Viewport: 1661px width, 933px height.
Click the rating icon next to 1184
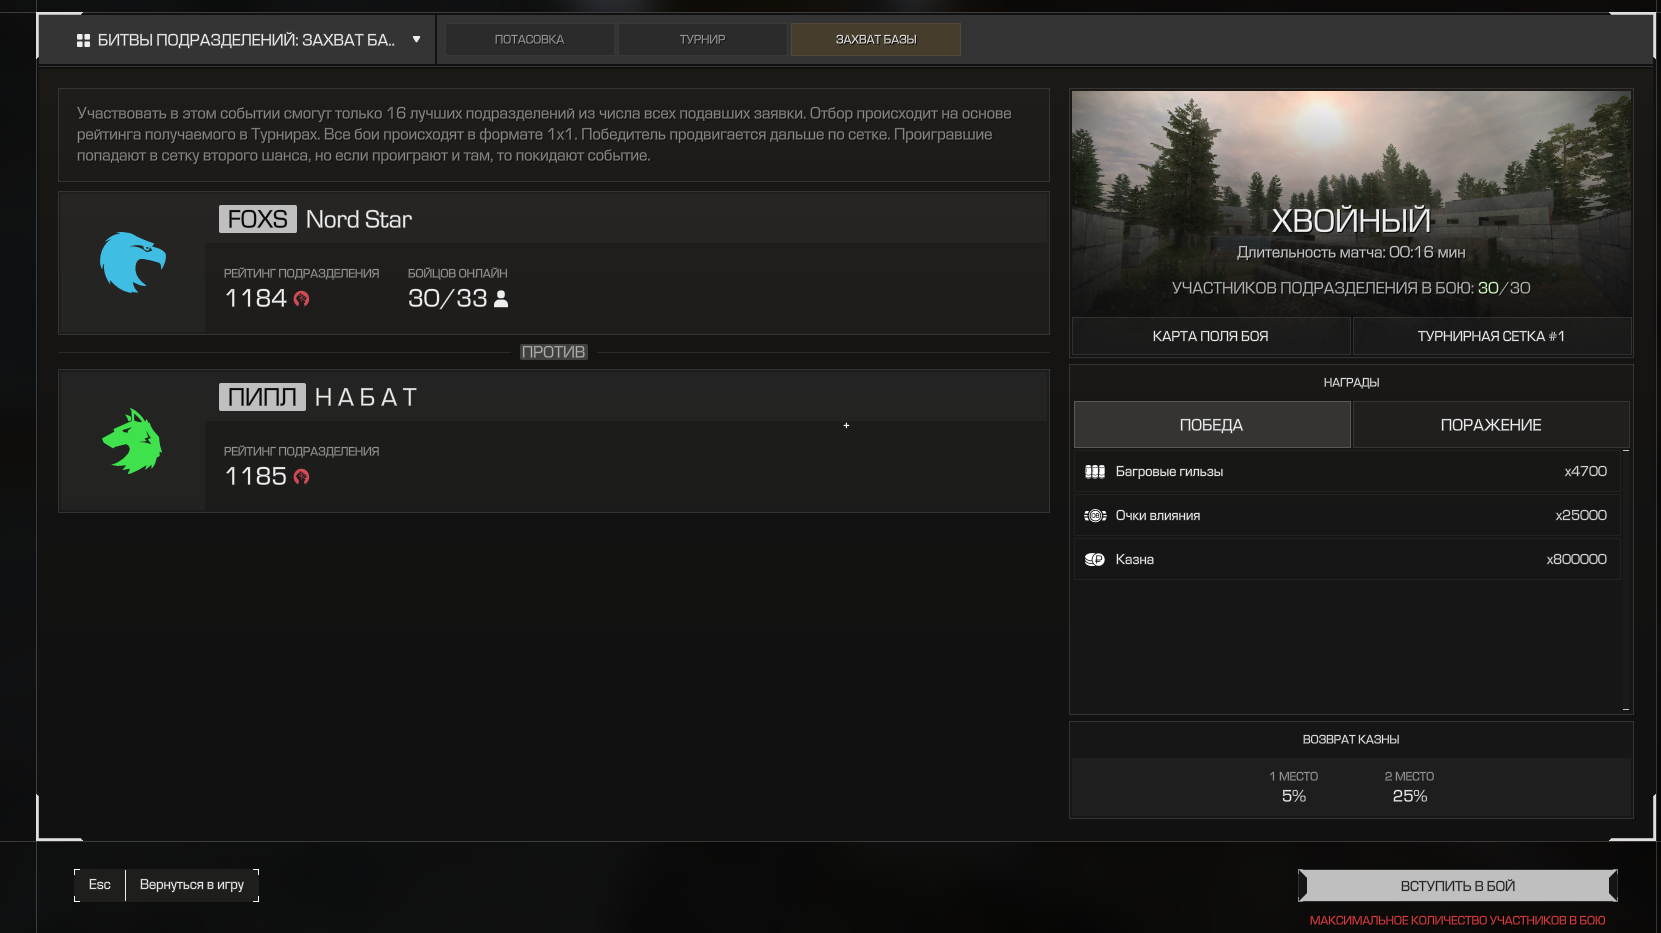[x=301, y=299]
